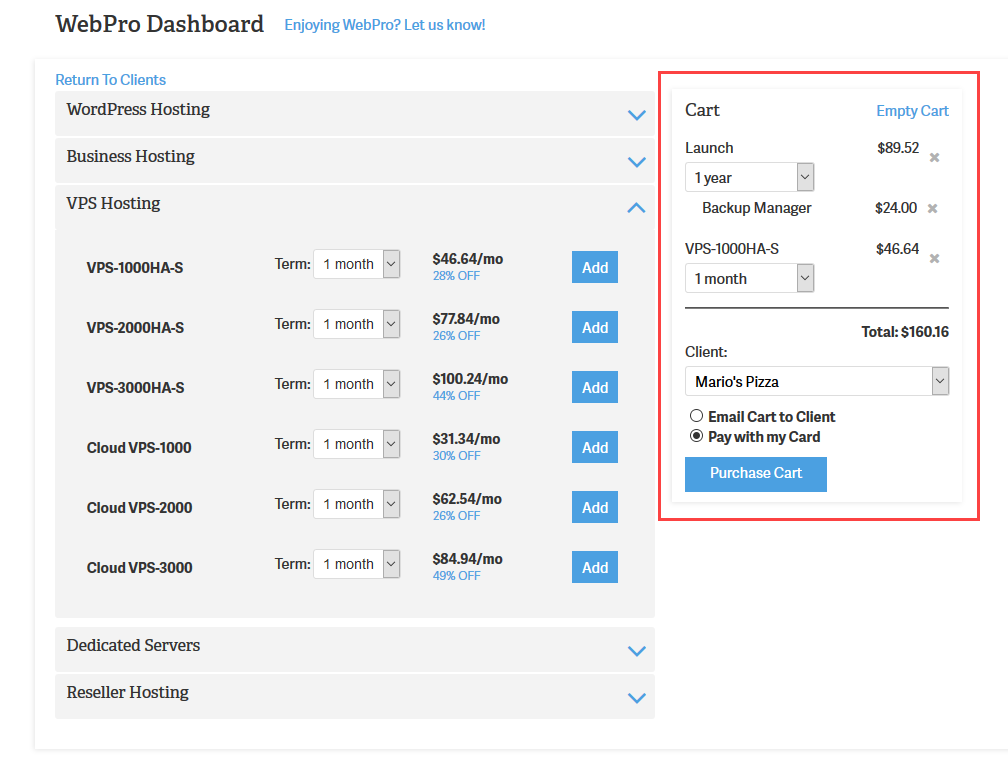Open the Client dropdown showing Mario's Pizza
Image resolution: width=1008 pixels, height=775 pixels.
[x=816, y=381]
